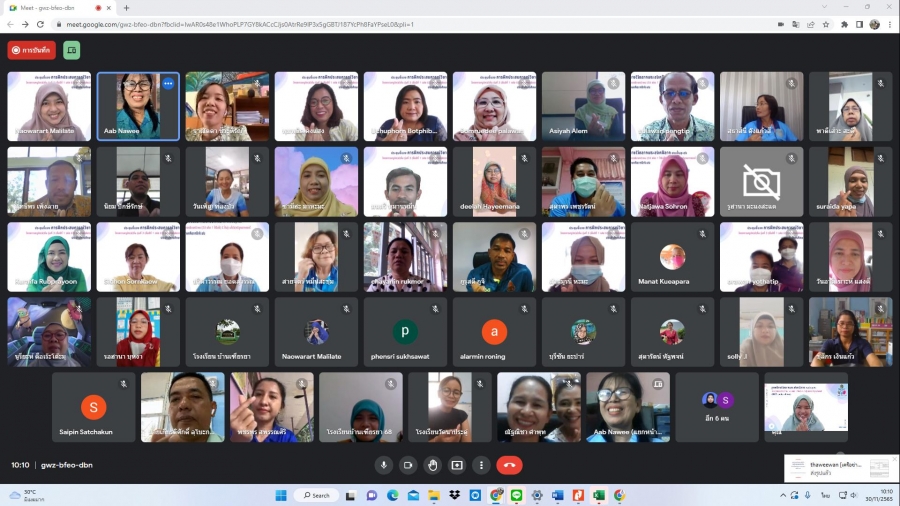Open options on Aab Nawee's tile
Image resolution: width=900 pixels, height=506 pixels.
click(168, 84)
